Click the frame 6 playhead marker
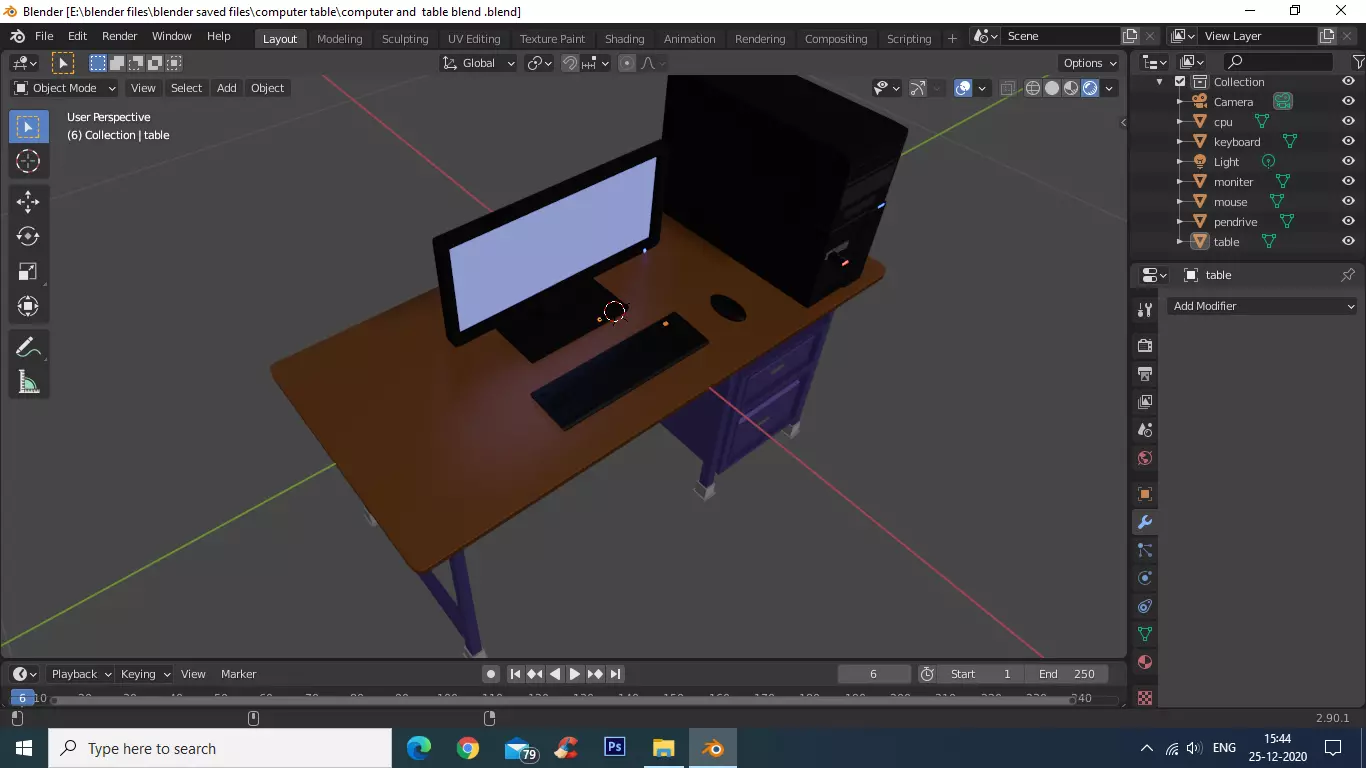1366x768 pixels. click(x=22, y=698)
